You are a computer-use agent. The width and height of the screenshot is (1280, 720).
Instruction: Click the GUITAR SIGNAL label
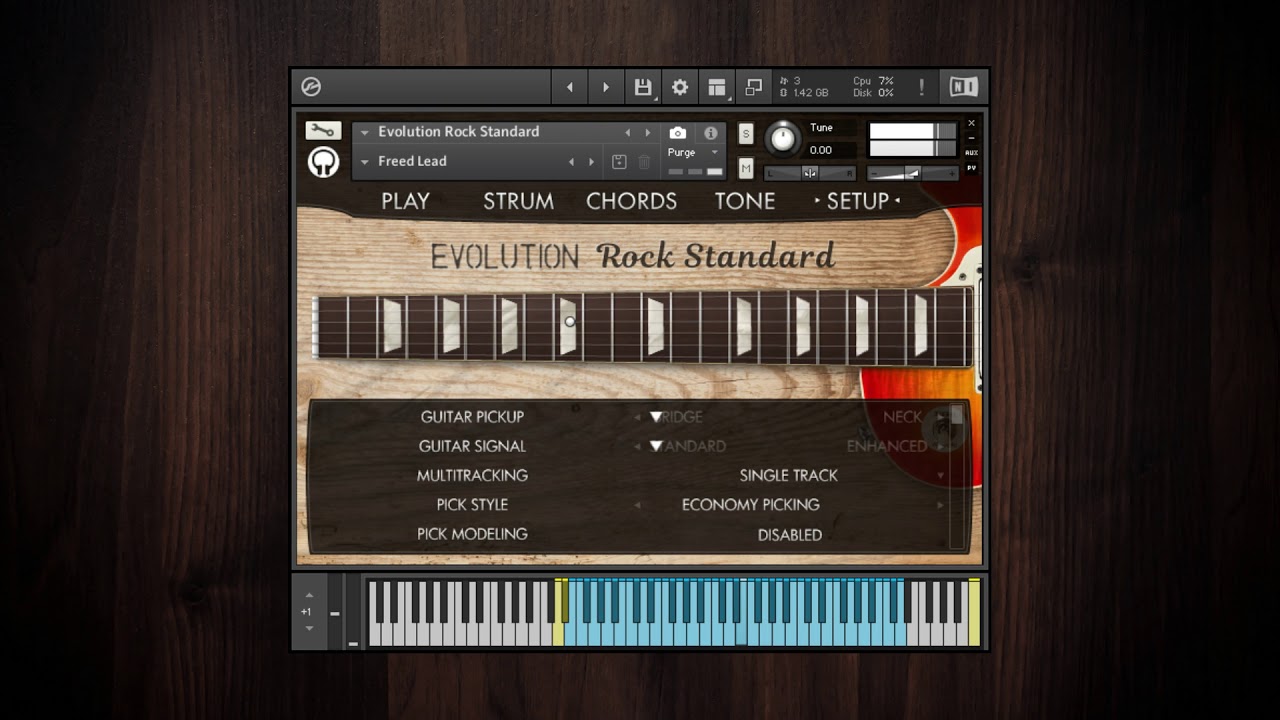(472, 446)
